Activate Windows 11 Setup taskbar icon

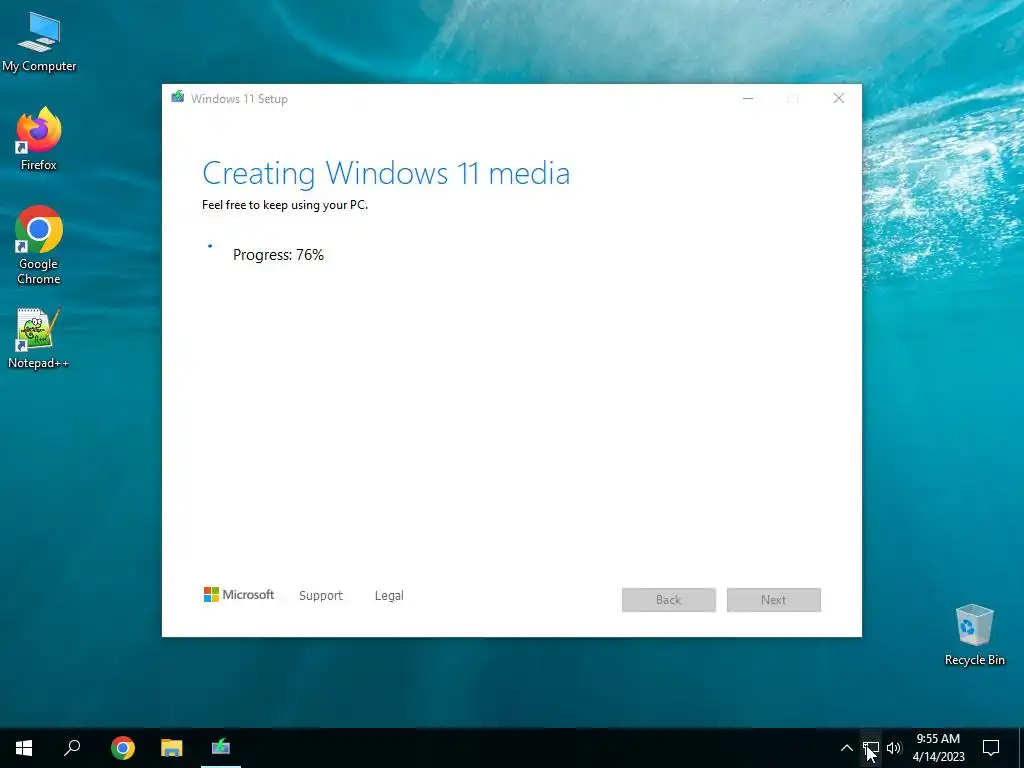(221, 748)
